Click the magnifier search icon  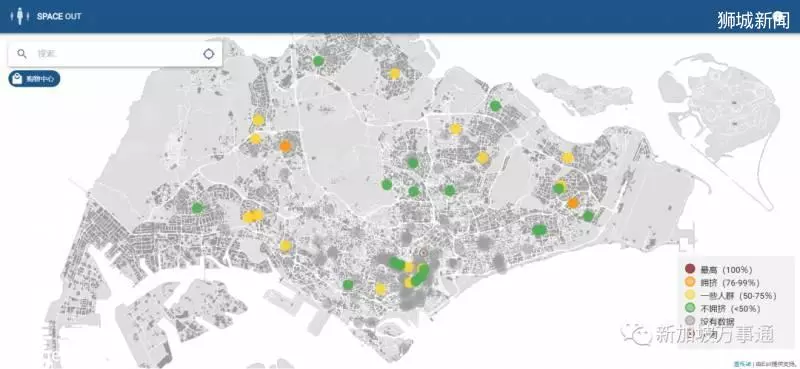point(22,54)
